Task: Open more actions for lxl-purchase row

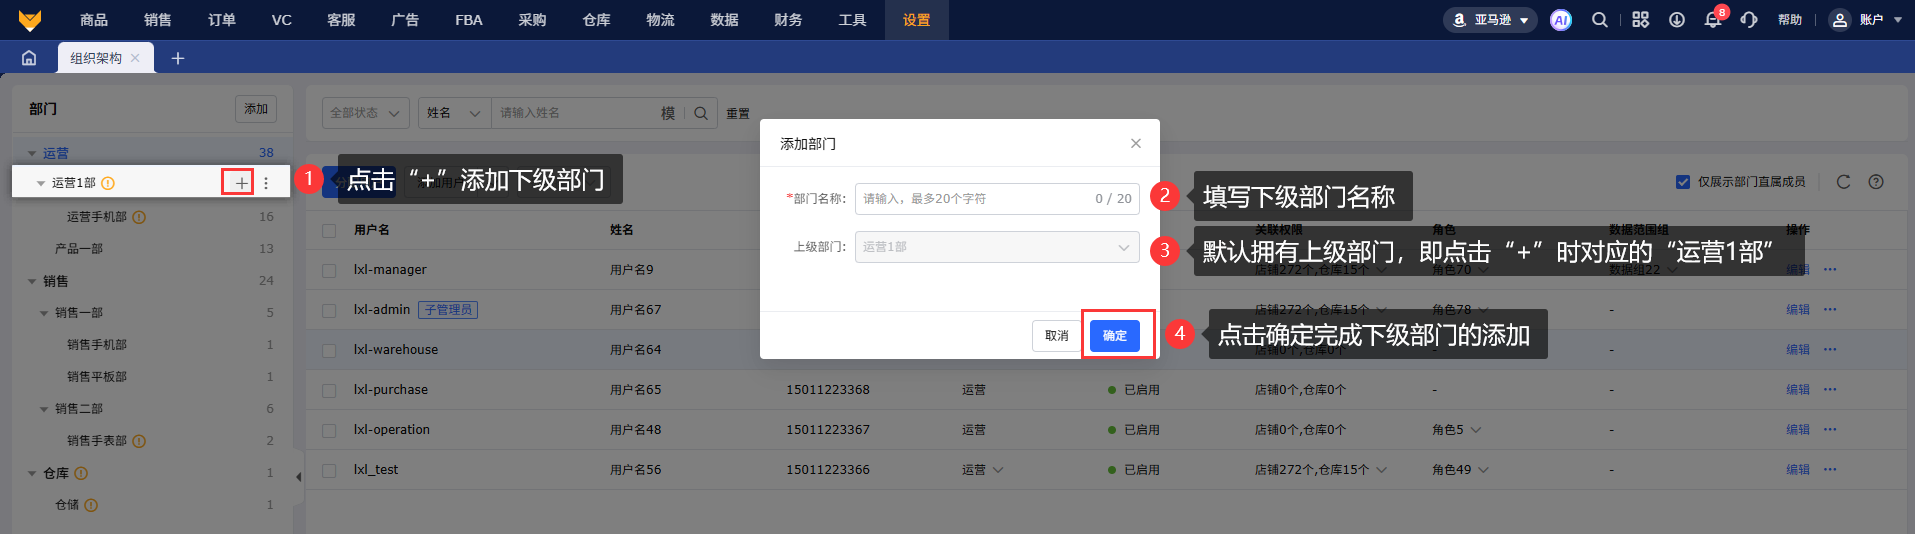Action: click(x=1830, y=389)
